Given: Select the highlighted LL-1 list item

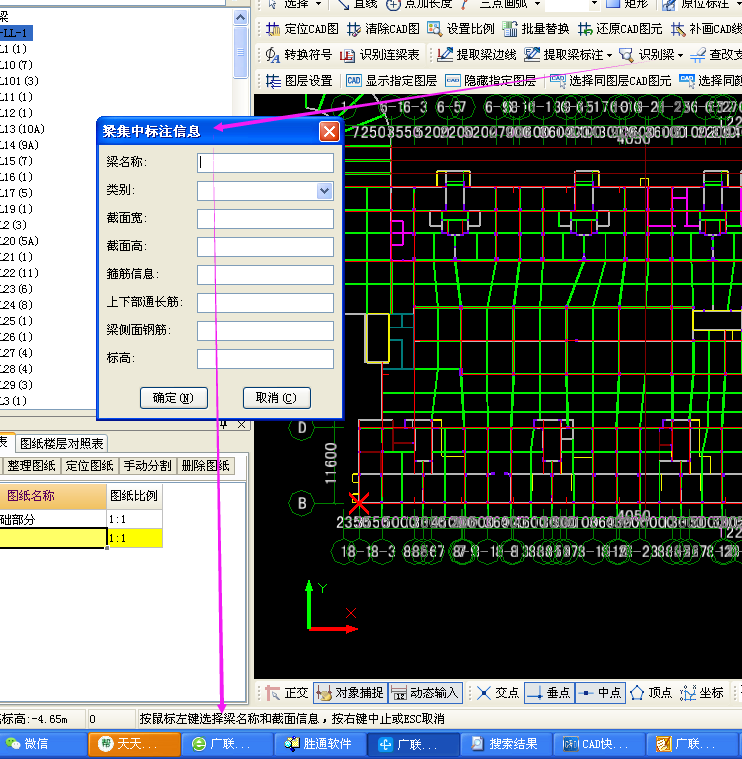Looking at the screenshot, I should [16, 33].
